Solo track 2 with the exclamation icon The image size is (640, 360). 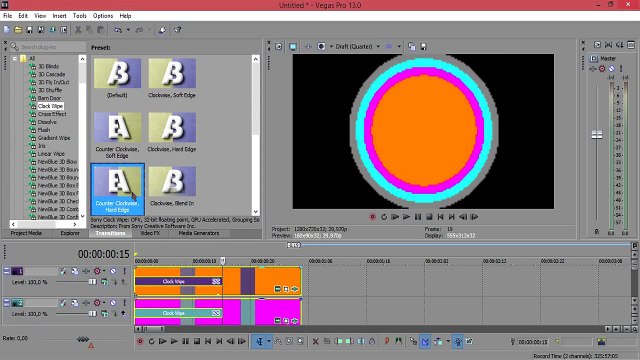[124, 303]
